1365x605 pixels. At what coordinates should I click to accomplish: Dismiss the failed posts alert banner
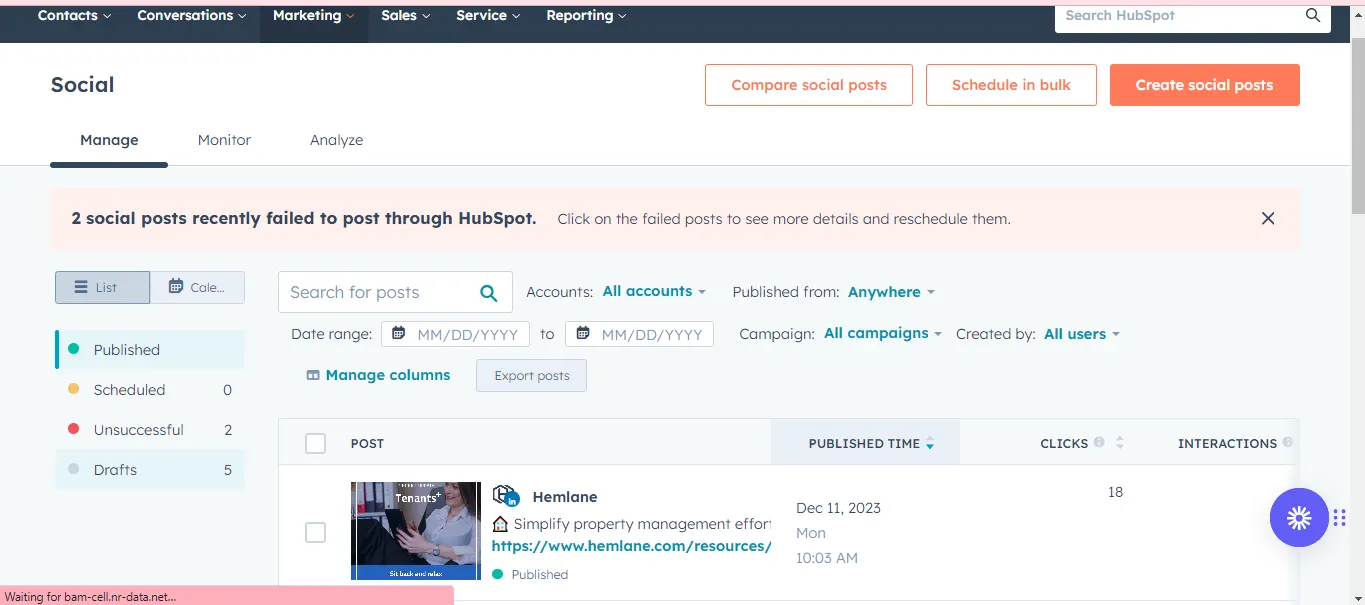click(x=1267, y=218)
